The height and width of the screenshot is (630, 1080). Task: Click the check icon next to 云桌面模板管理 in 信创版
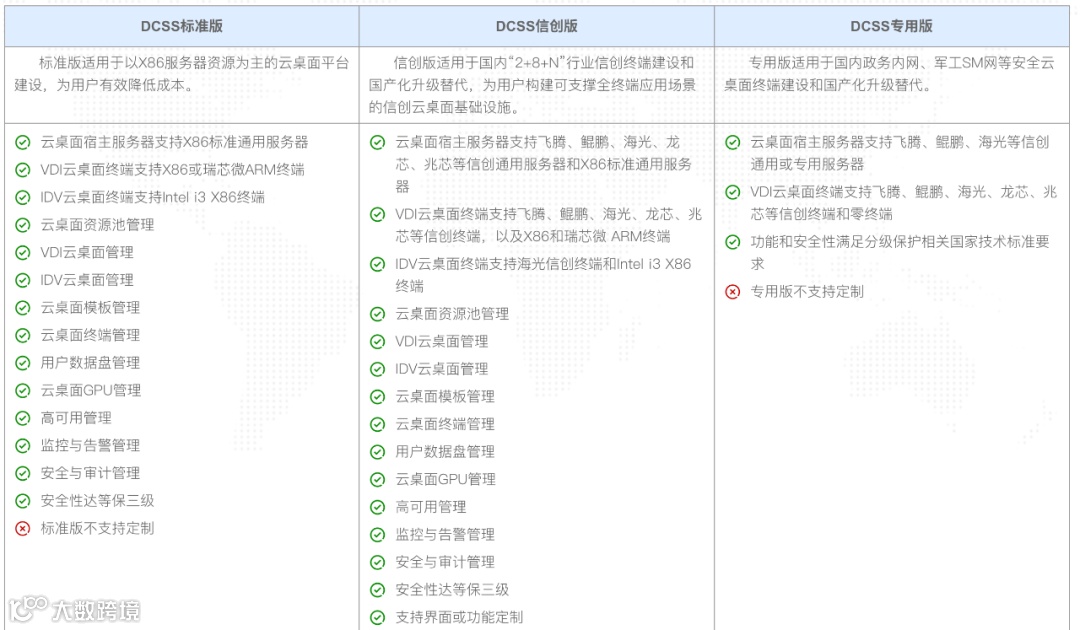coord(377,397)
